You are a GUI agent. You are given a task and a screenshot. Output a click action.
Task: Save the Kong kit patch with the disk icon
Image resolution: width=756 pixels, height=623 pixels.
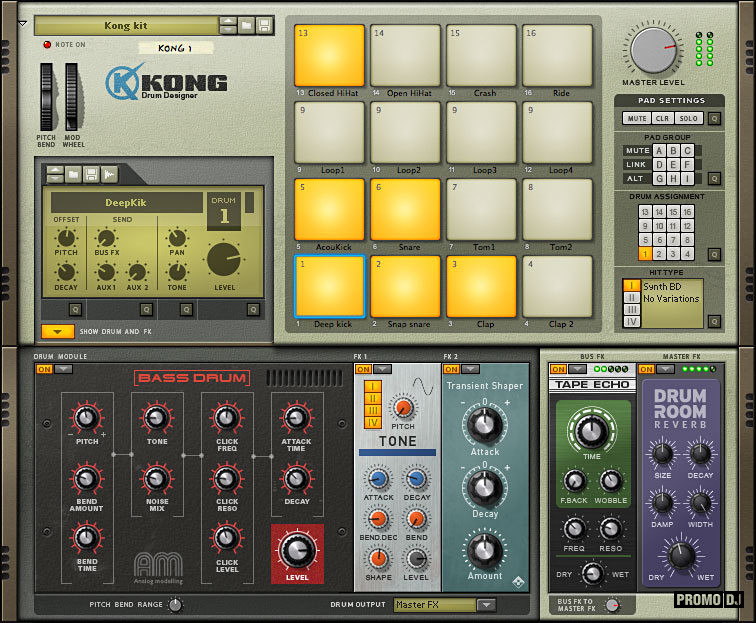(x=264, y=25)
